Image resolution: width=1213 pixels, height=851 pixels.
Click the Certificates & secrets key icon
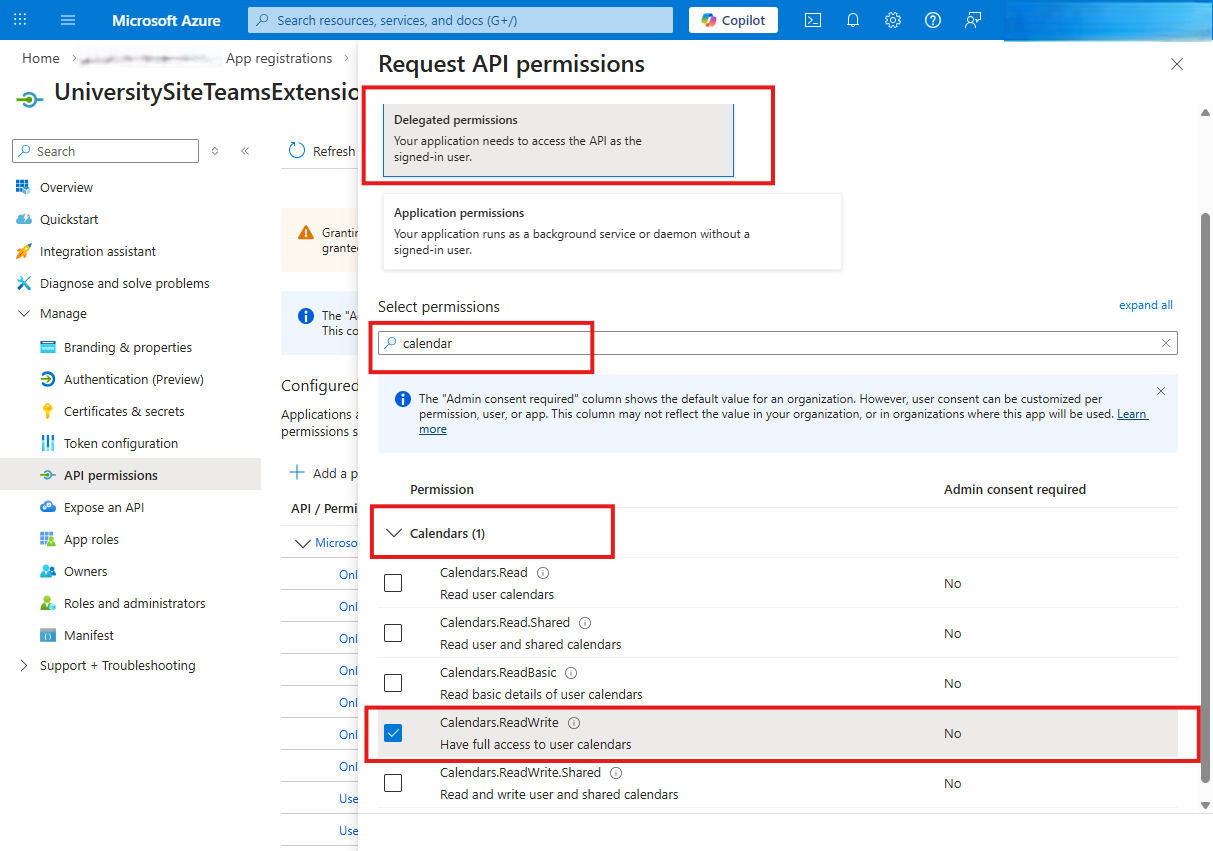pos(47,411)
